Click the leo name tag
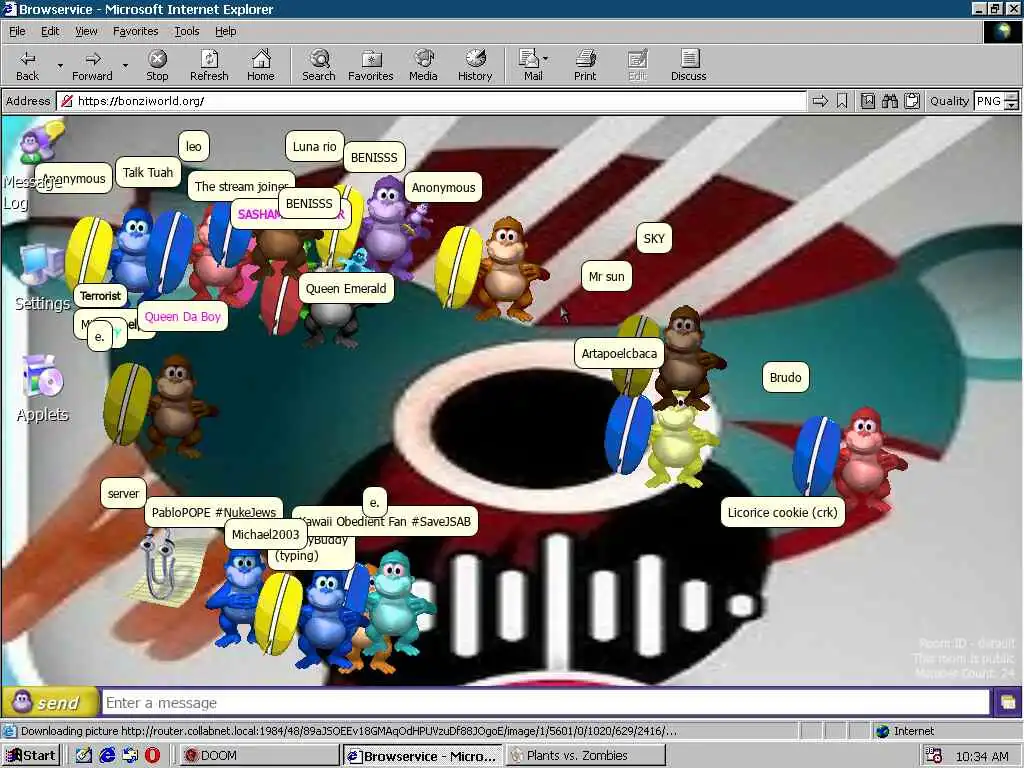1024x768 pixels. 193,146
